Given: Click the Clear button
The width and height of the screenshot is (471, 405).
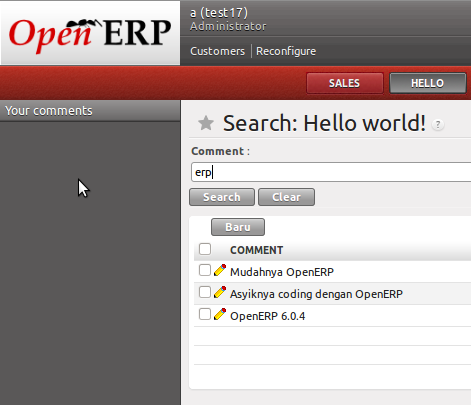Looking at the screenshot, I should coord(286,197).
